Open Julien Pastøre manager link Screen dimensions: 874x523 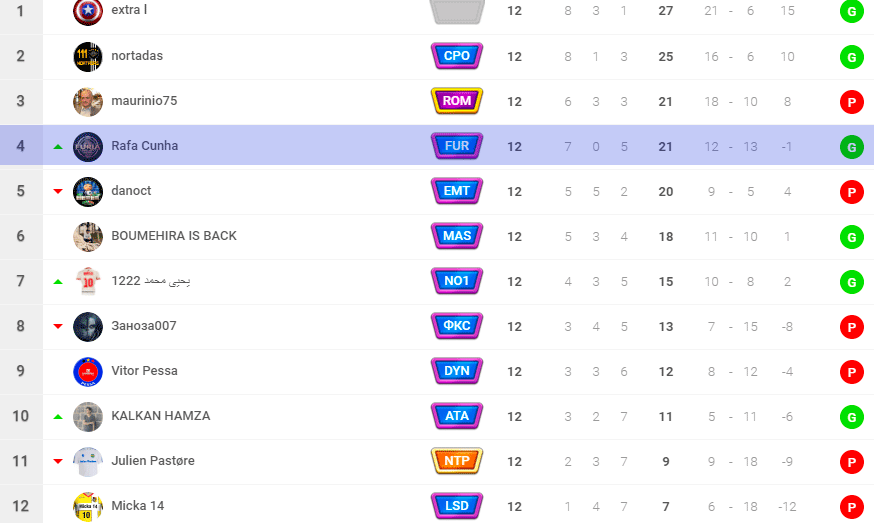[x=153, y=461]
